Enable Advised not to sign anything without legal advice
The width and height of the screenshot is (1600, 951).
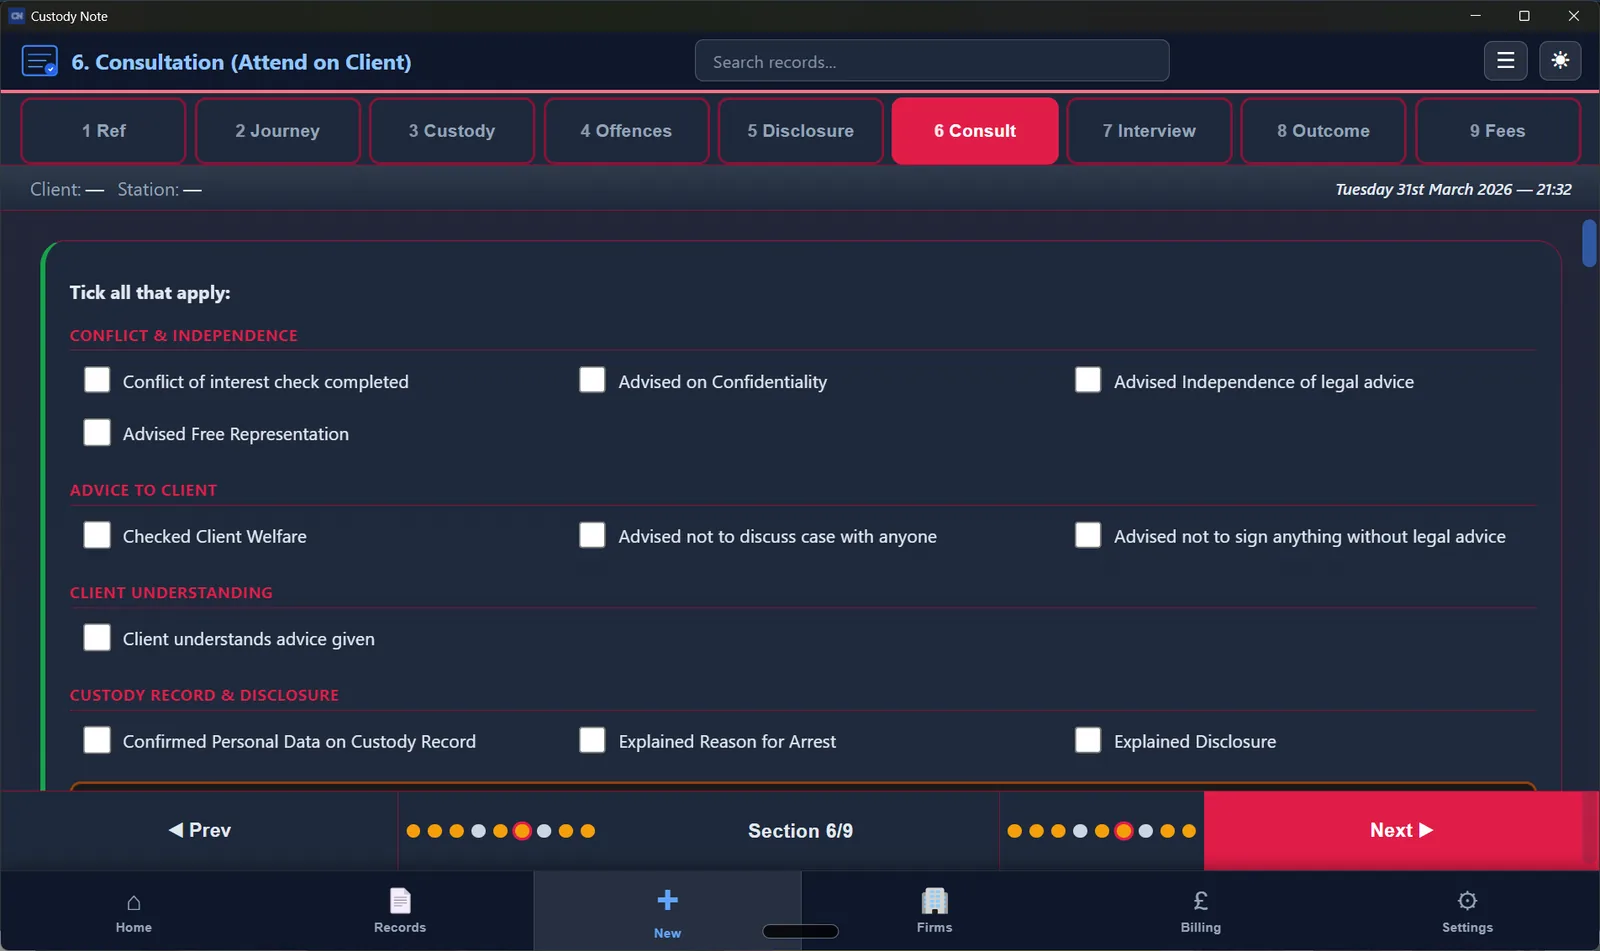(x=1087, y=535)
